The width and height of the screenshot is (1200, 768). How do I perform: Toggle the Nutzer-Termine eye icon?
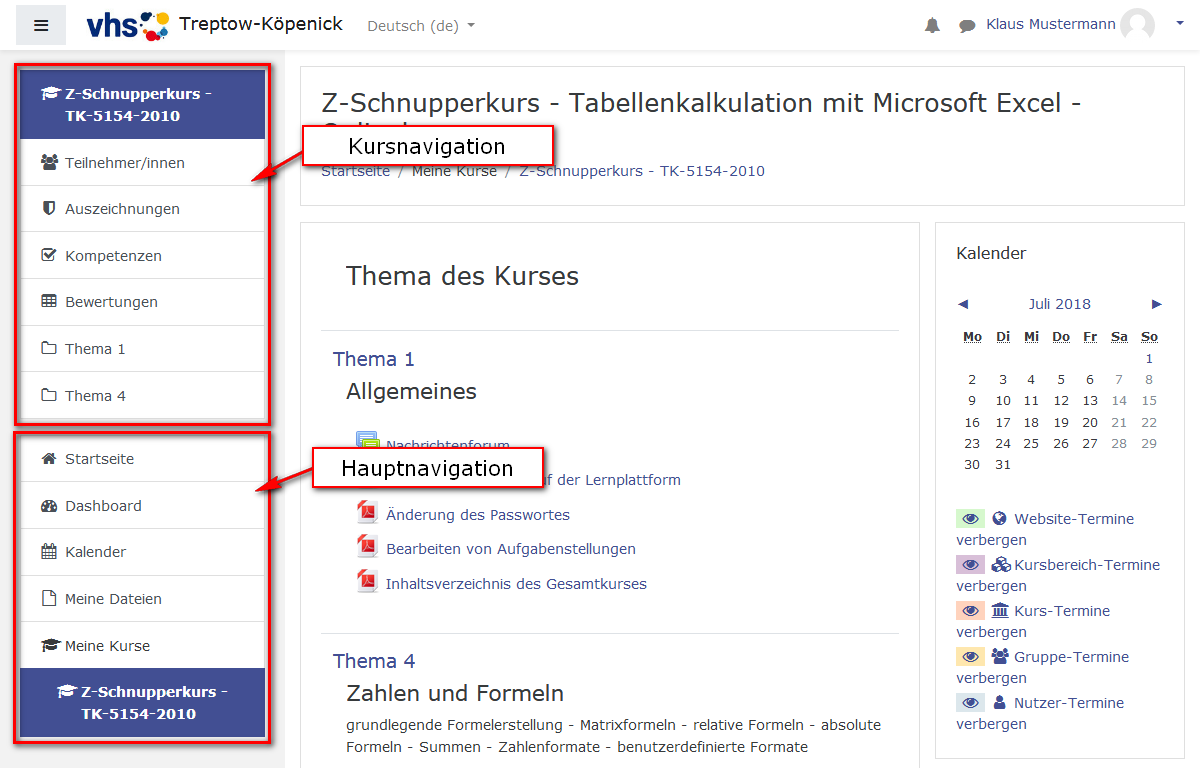click(x=970, y=703)
